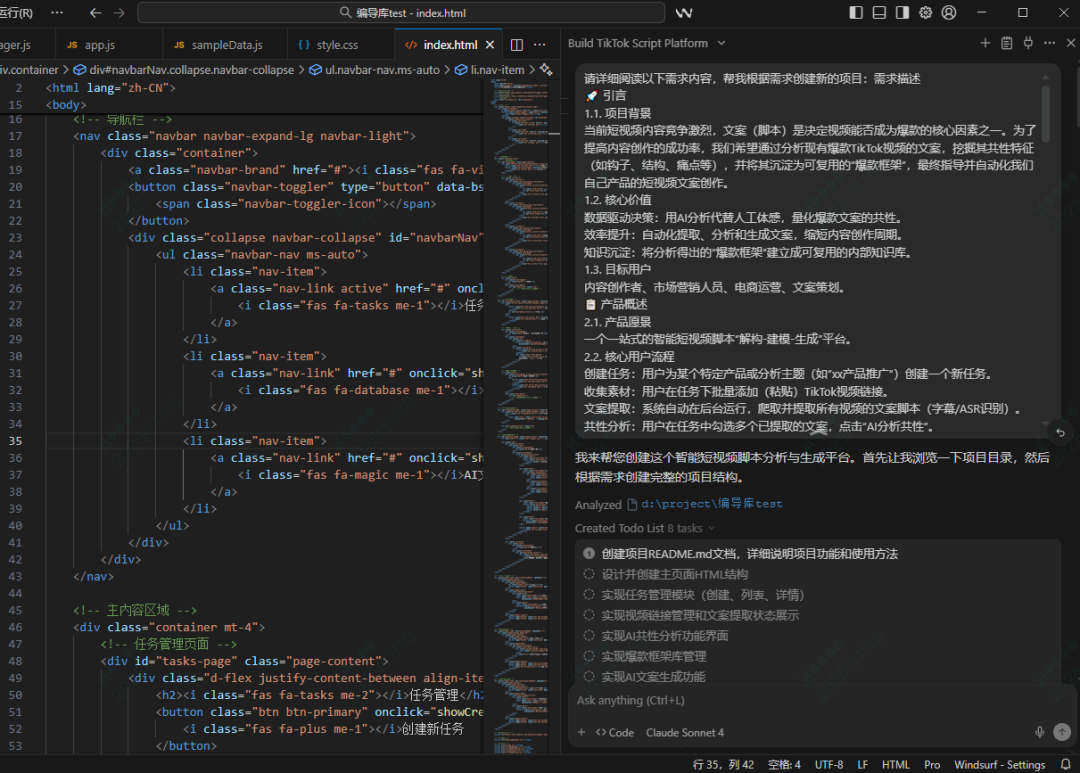Image resolution: width=1080 pixels, height=773 pixels.
Task: Click the Windsurf logo icon
Action: pyautogui.click(x=683, y=12)
